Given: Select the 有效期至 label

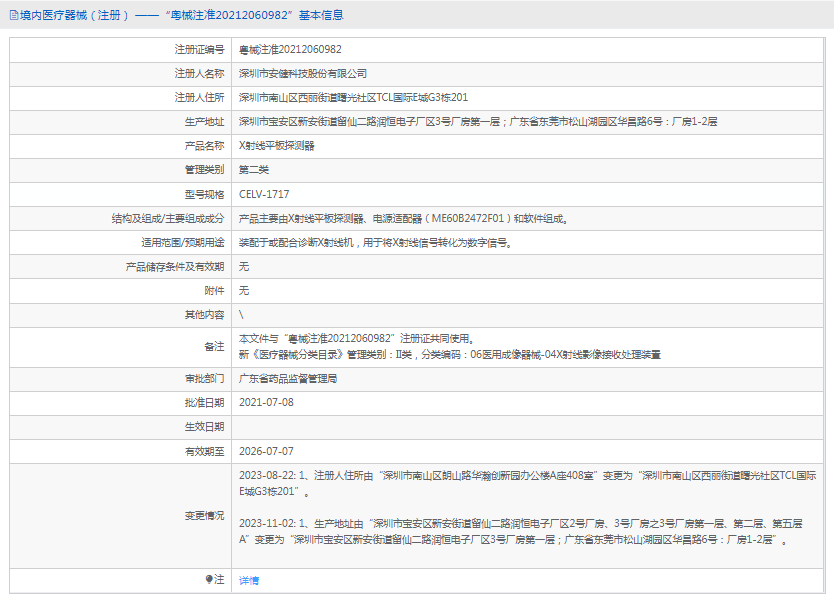Looking at the screenshot, I should click(204, 451).
